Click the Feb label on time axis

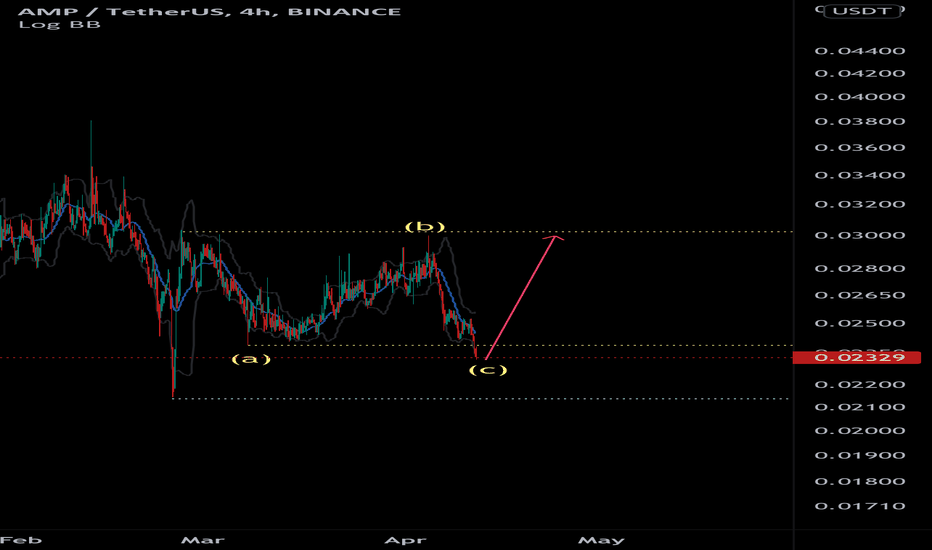tap(21, 540)
